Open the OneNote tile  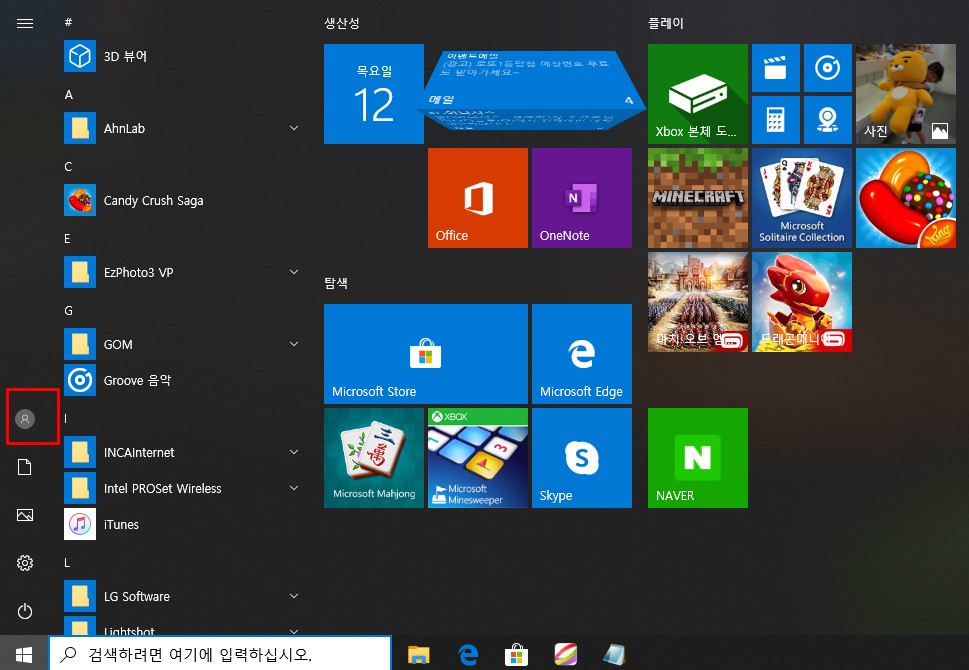point(582,198)
